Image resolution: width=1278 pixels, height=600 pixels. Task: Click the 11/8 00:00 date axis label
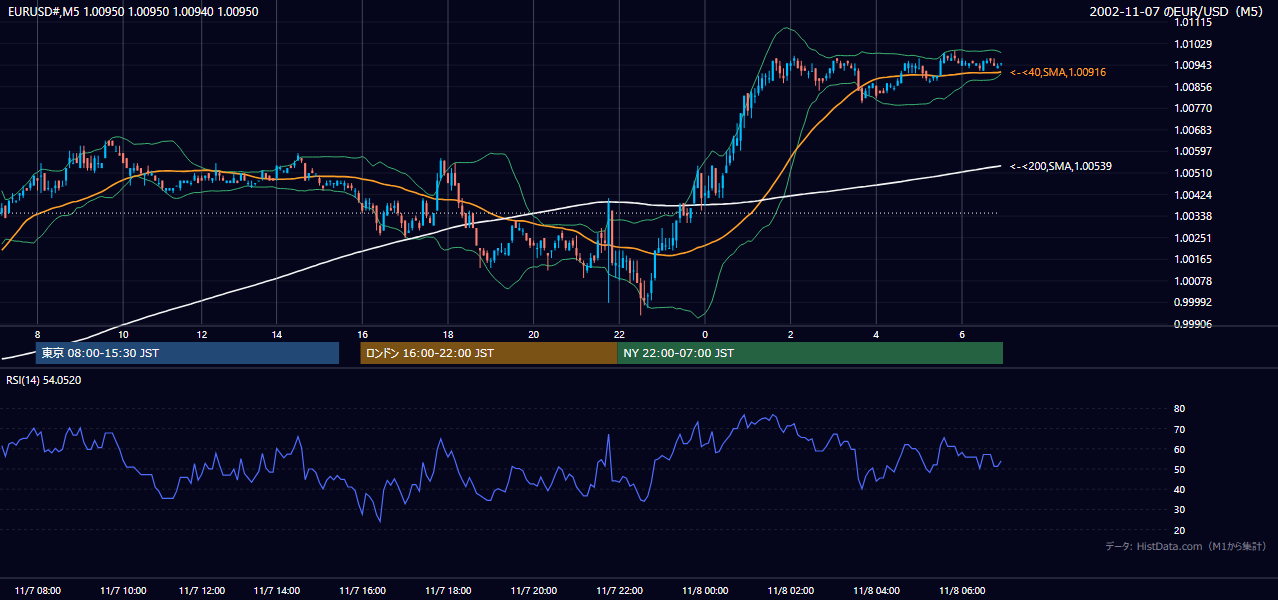click(x=705, y=591)
